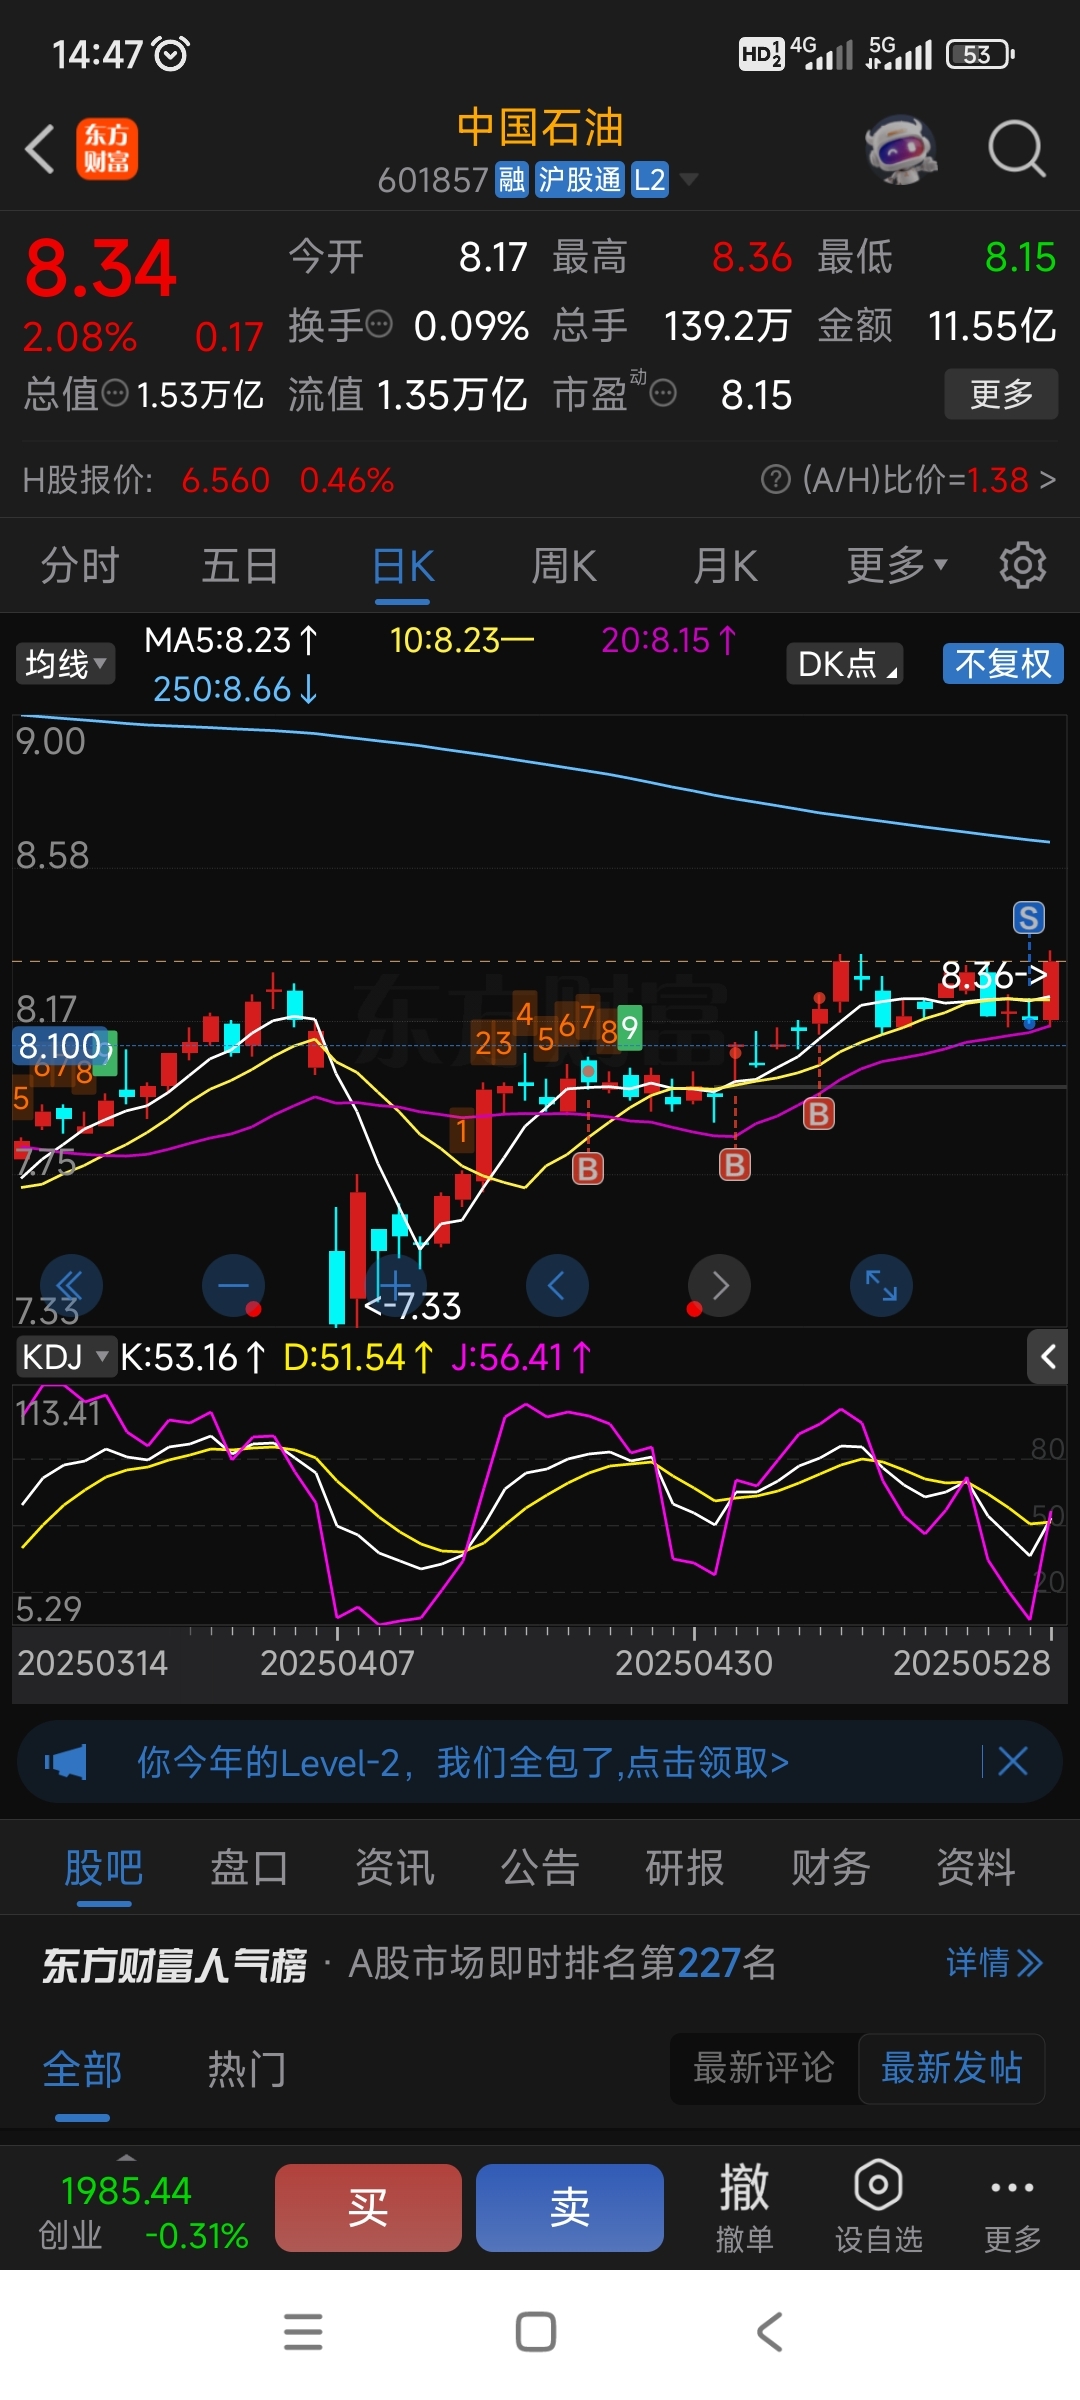Tap the B marker near 20250430
The width and height of the screenshot is (1080, 2400).
735,1164
